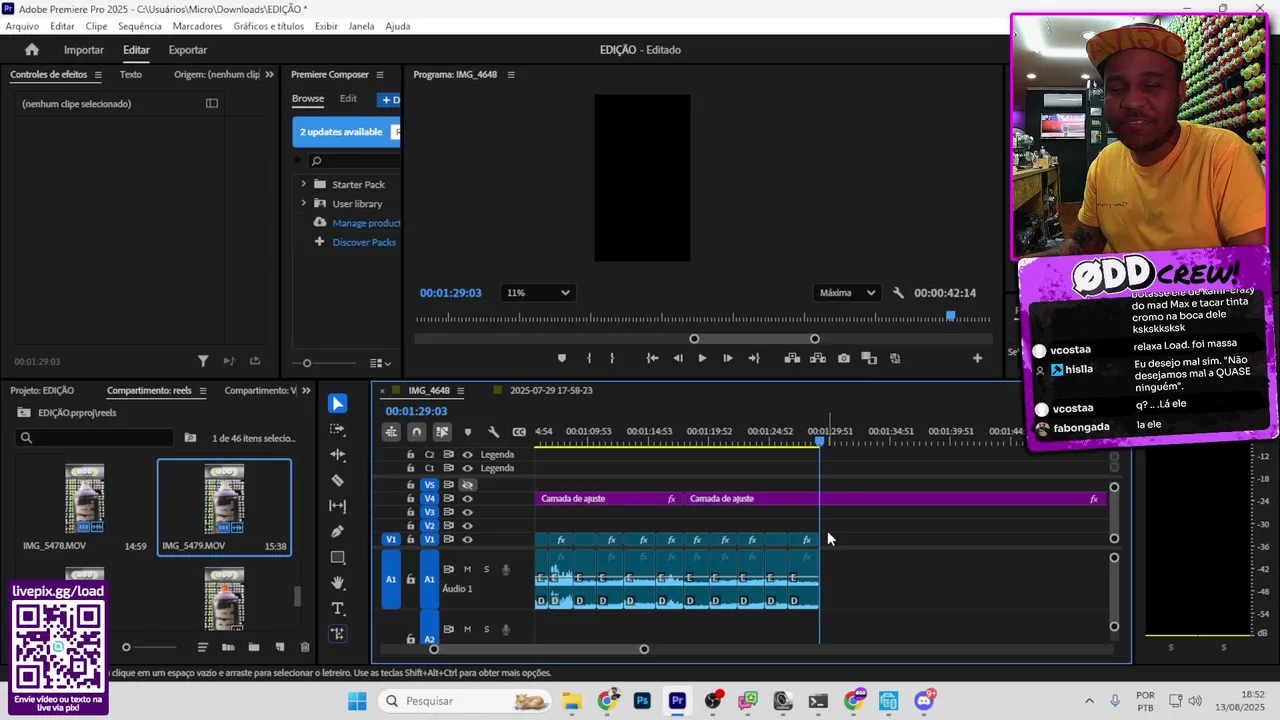Open Programa: IMG_4648 panel menu
1280x720 pixels.
pos(511,75)
